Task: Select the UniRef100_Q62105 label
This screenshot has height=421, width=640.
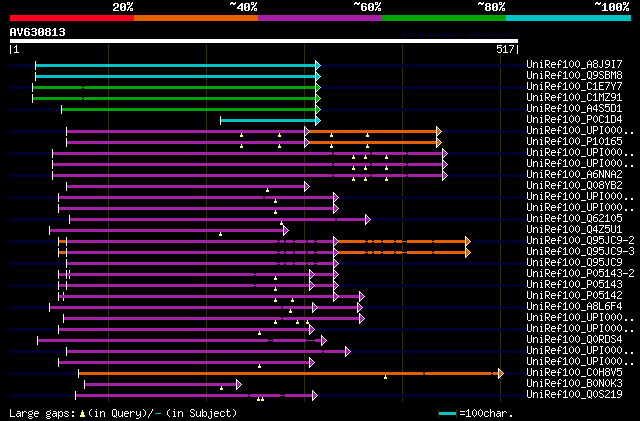Action: [574, 218]
